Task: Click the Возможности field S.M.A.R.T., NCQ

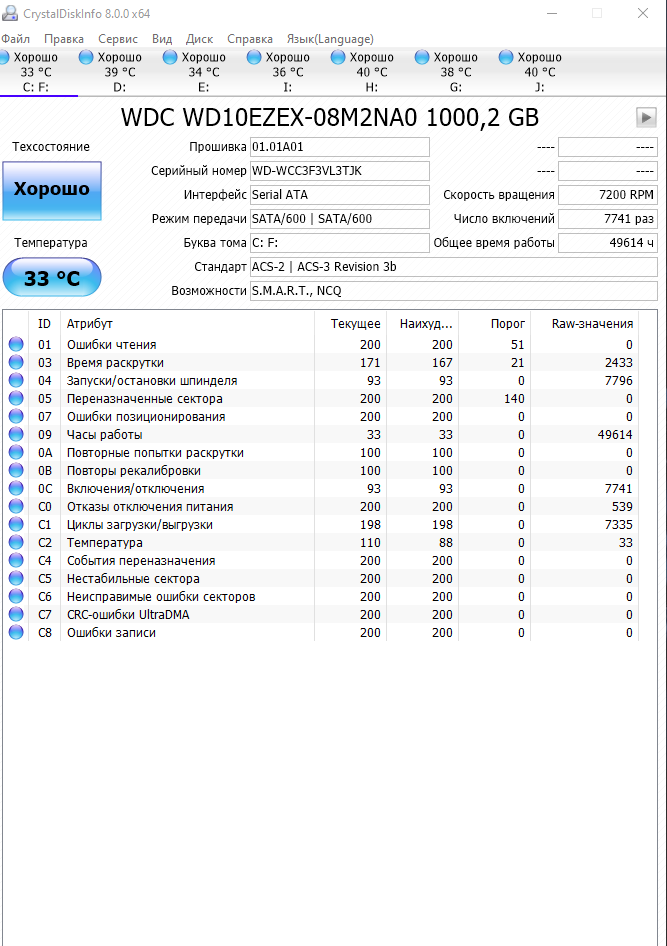Action: click(x=454, y=291)
